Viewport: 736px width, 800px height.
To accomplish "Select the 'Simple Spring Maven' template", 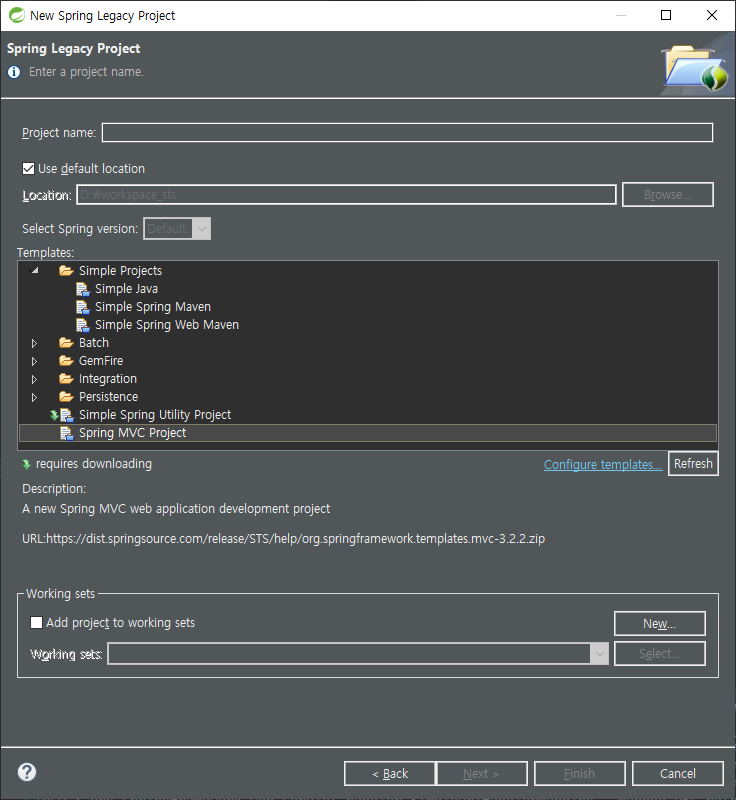I will [153, 307].
